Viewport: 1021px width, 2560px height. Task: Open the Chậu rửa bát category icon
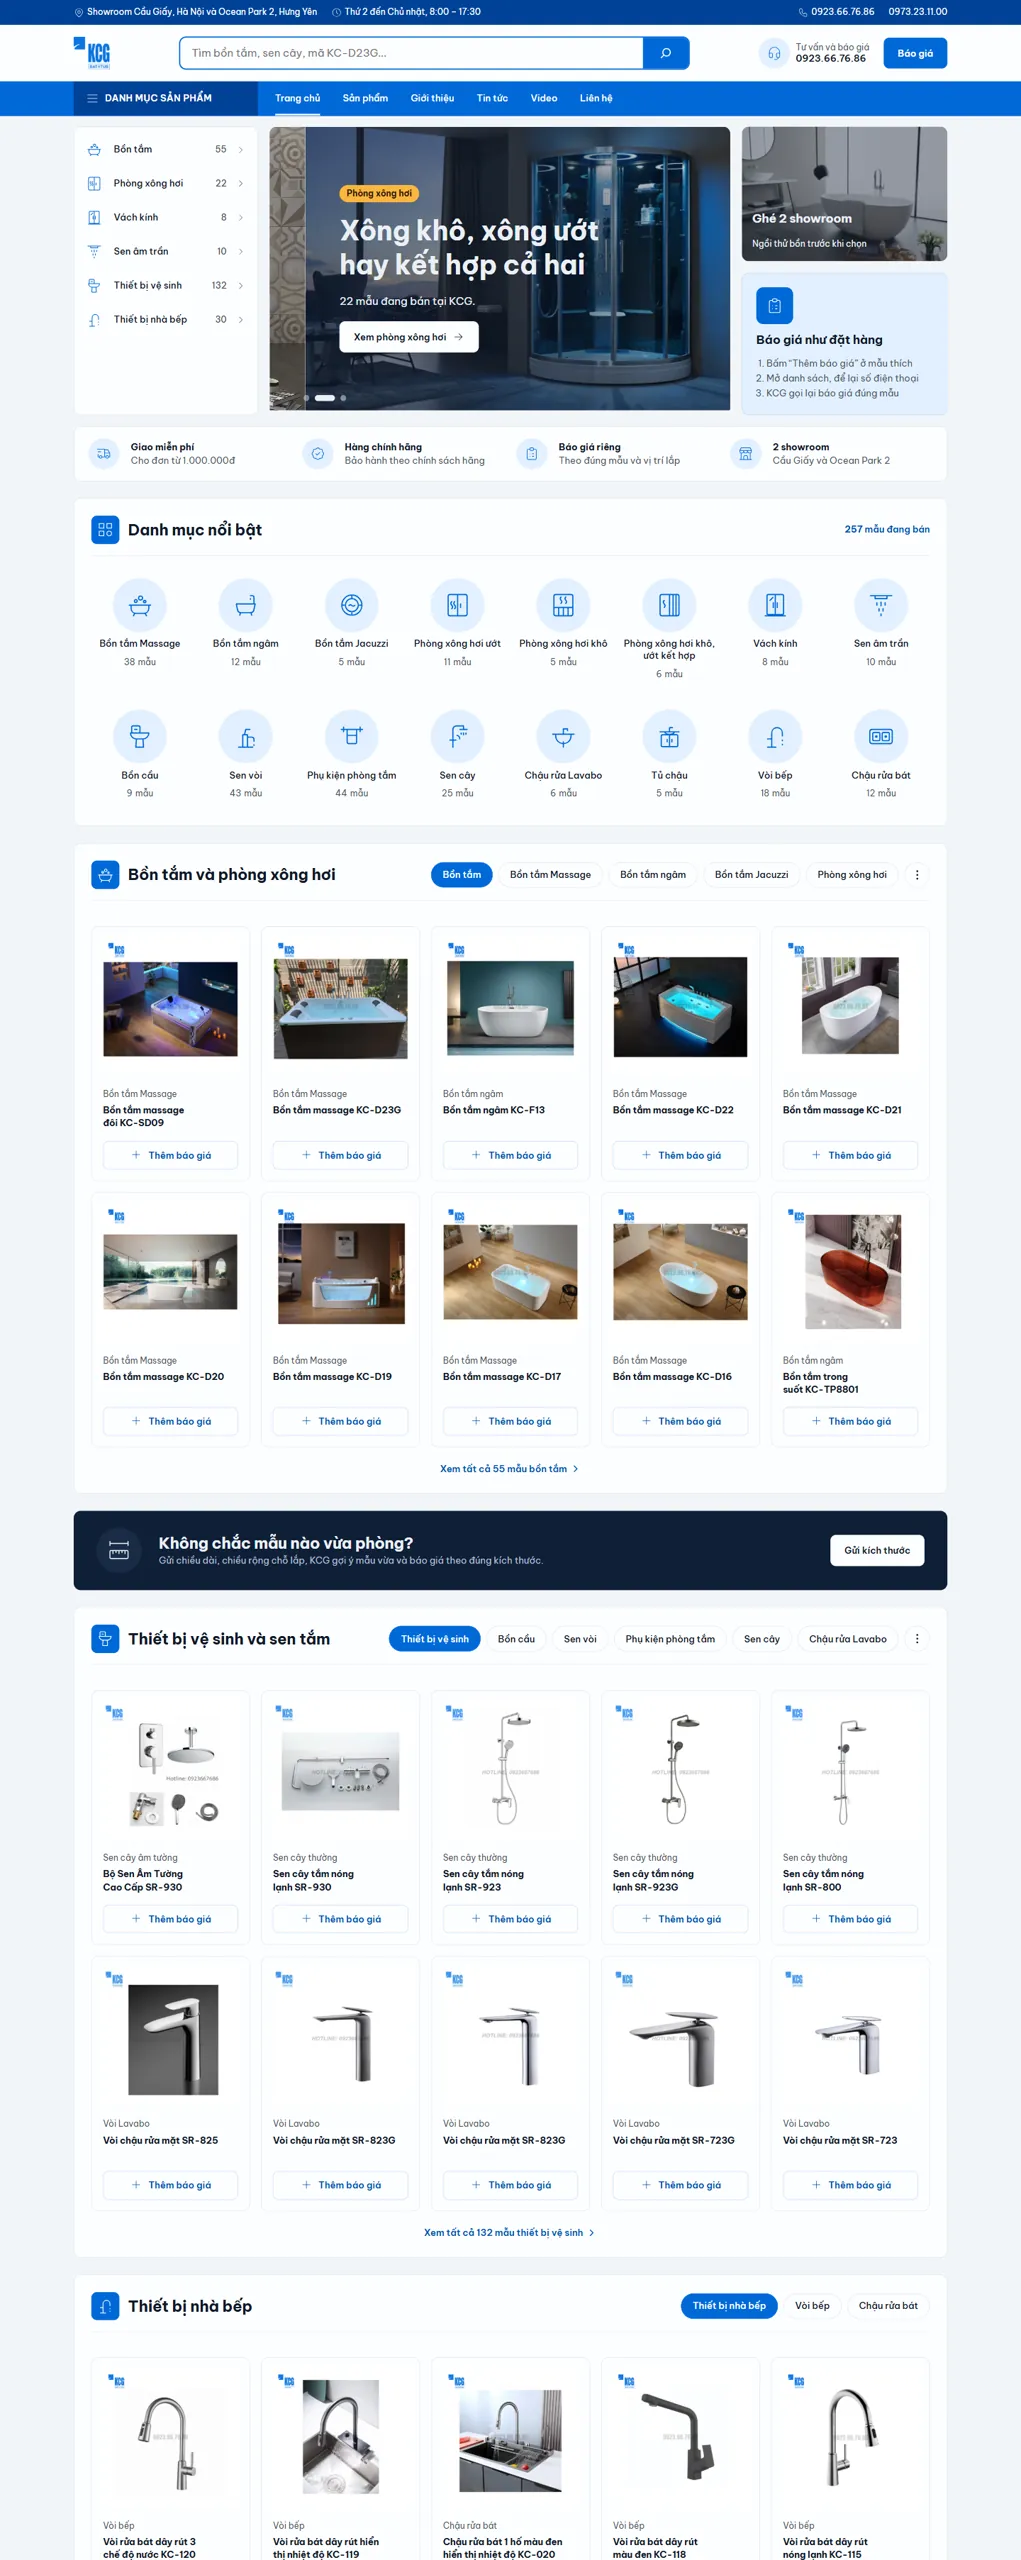881,736
